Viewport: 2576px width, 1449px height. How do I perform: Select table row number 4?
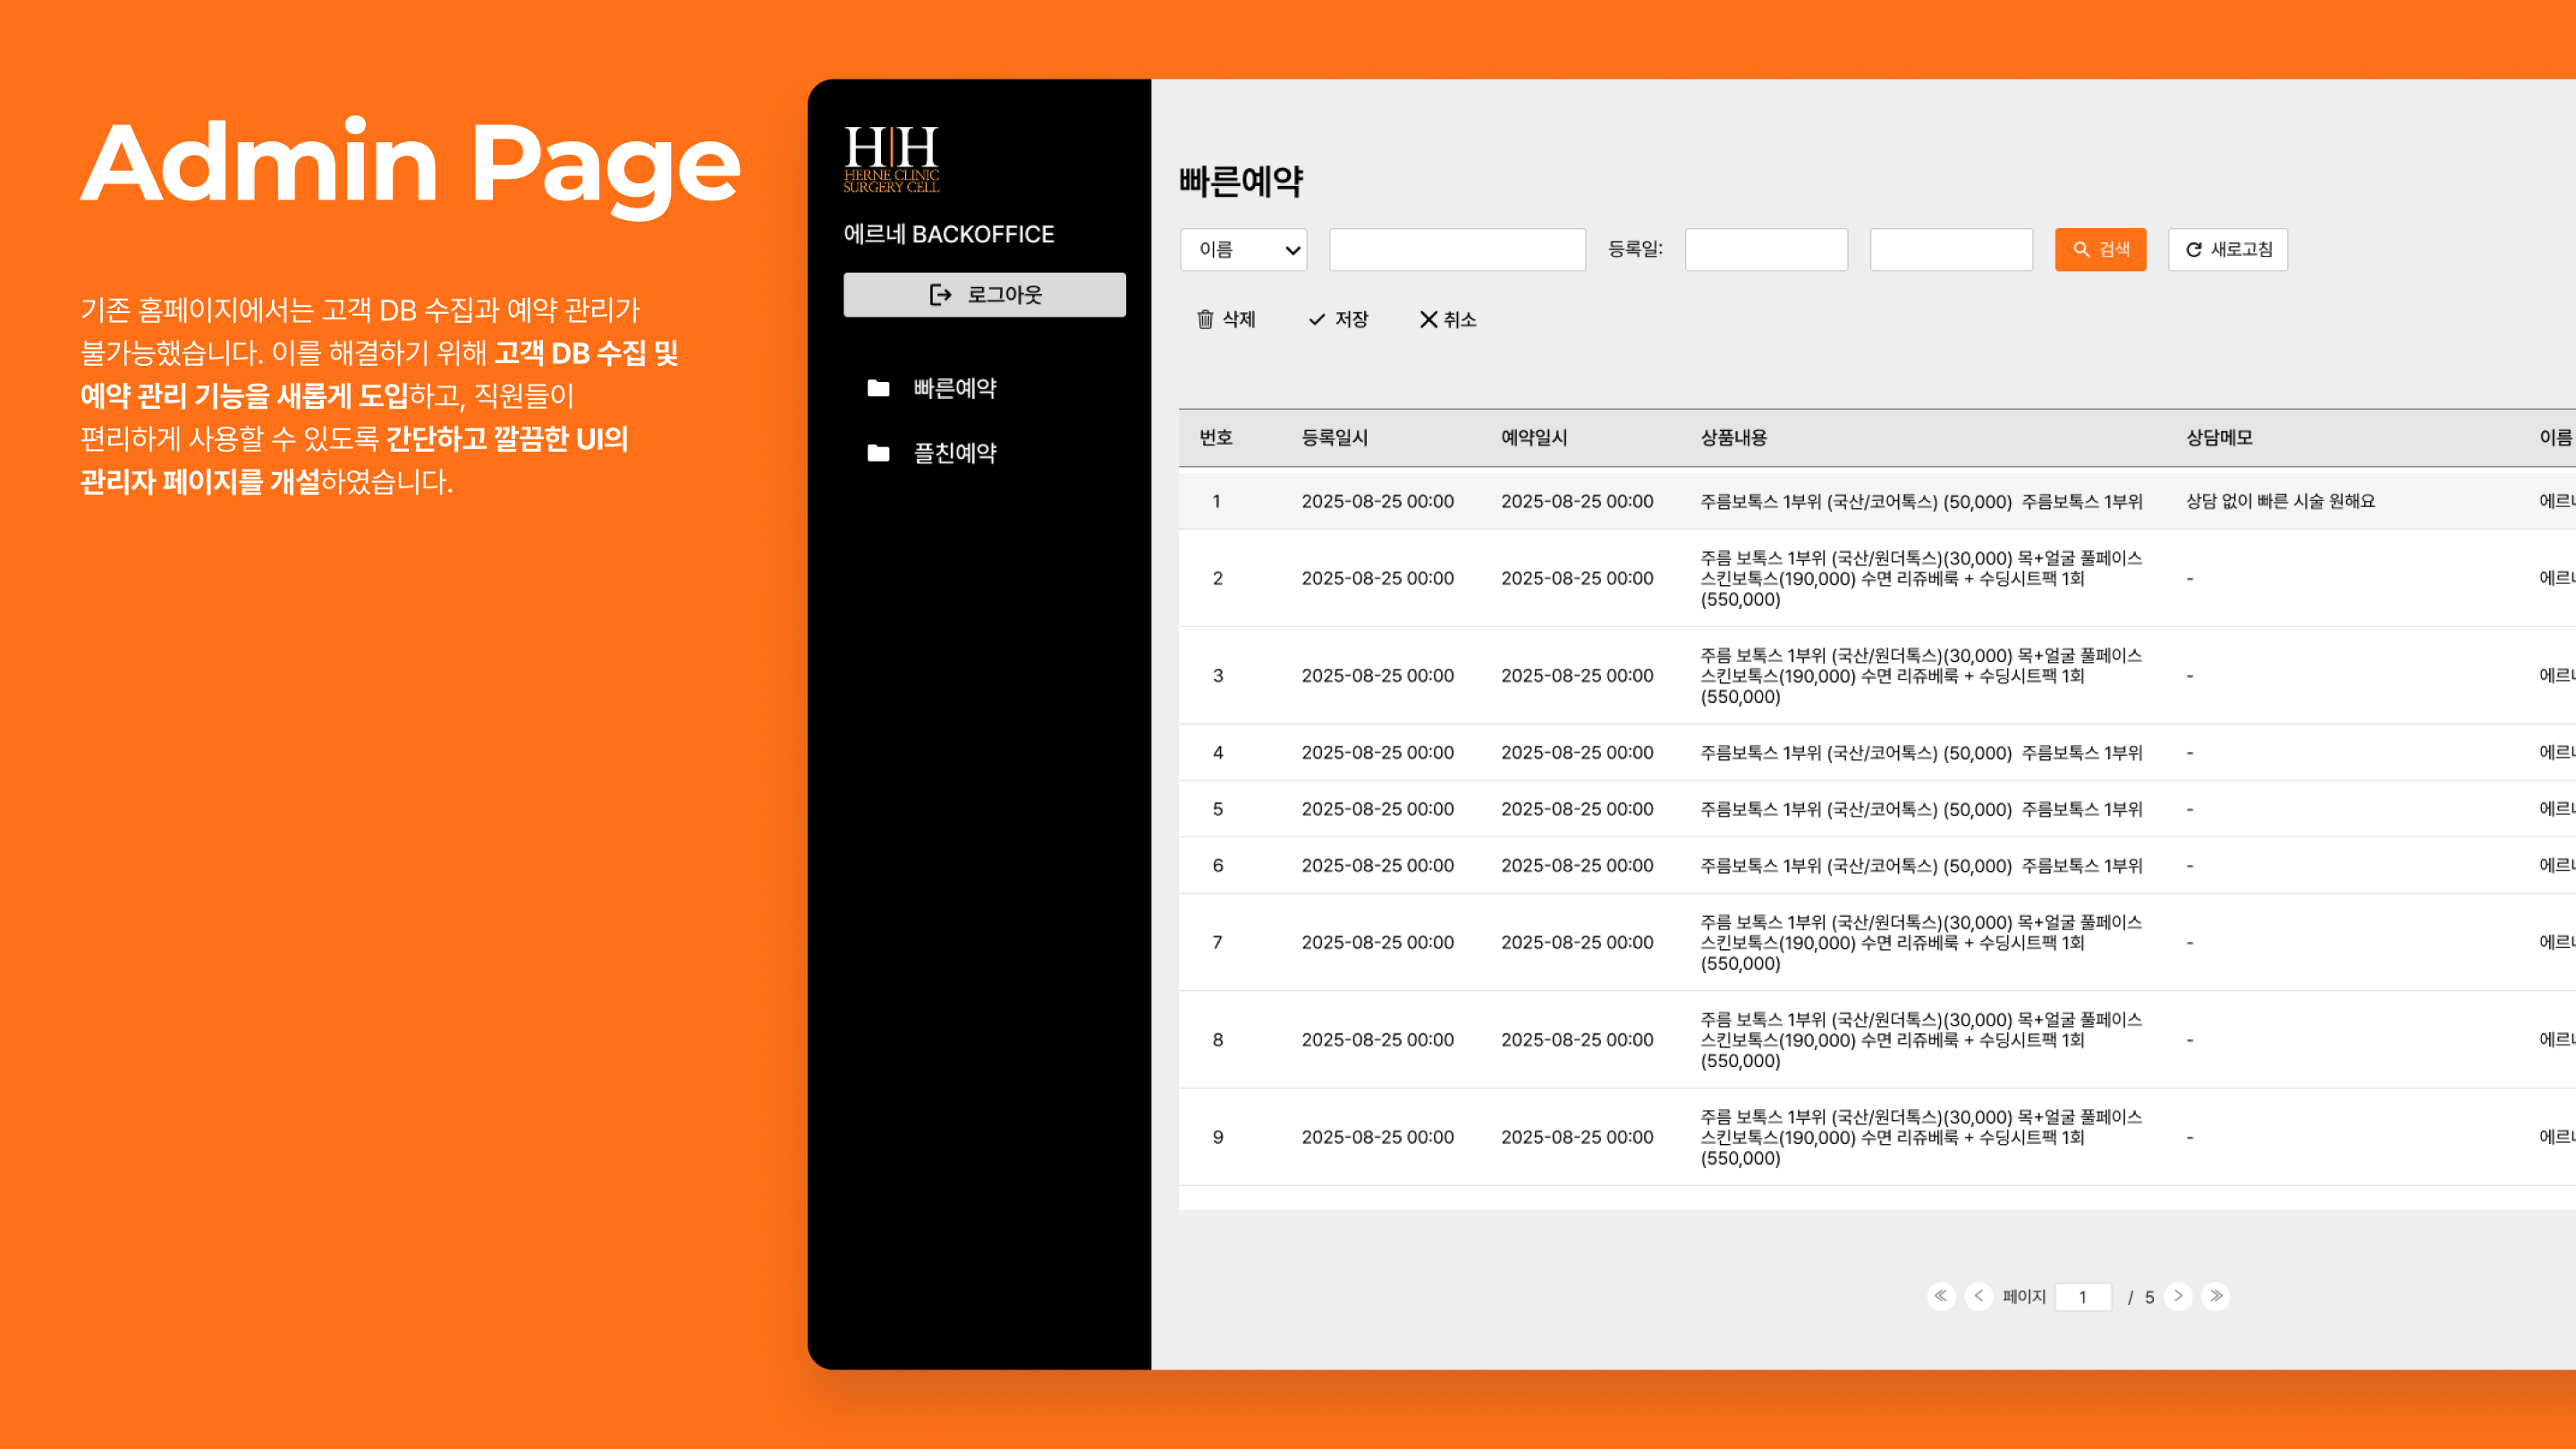pyautogui.click(x=1877, y=752)
